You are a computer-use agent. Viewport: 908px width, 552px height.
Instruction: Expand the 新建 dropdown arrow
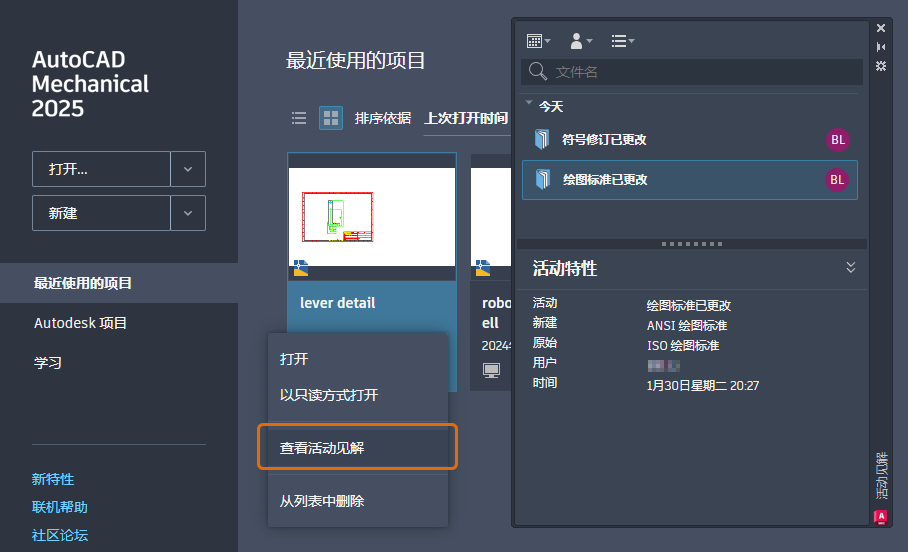coord(188,213)
